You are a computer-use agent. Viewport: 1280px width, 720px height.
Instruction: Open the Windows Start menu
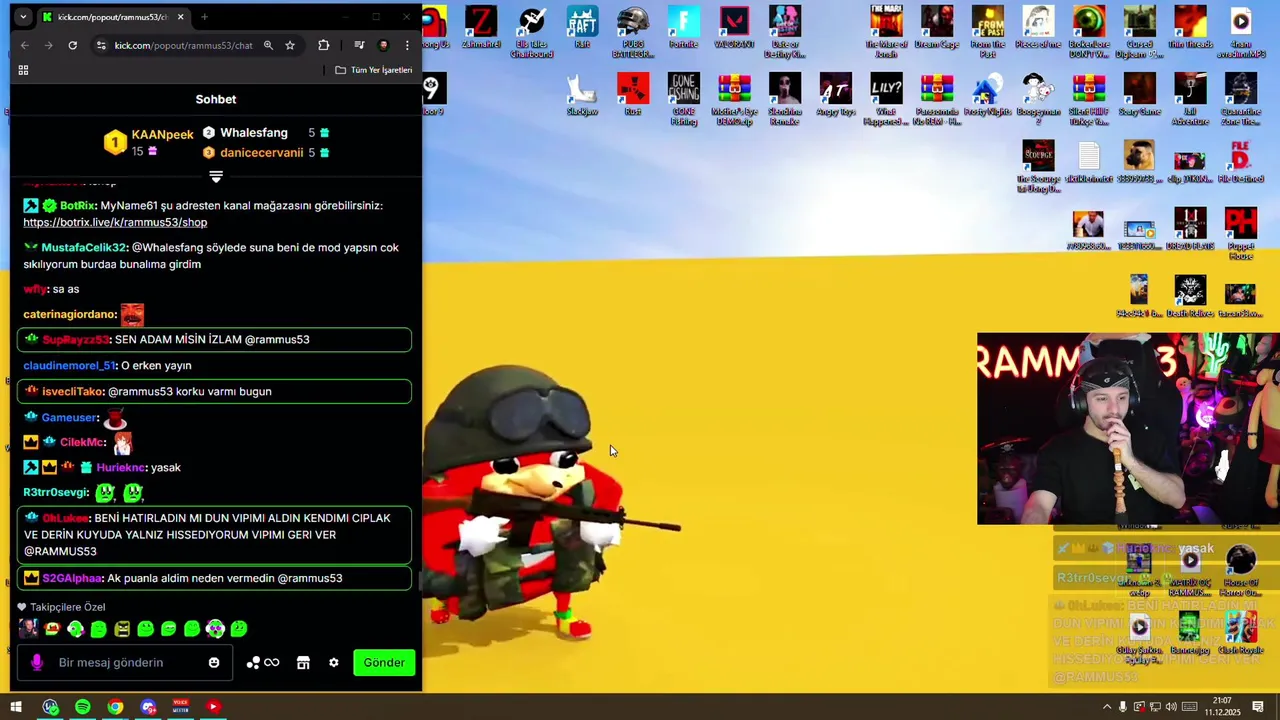point(17,707)
